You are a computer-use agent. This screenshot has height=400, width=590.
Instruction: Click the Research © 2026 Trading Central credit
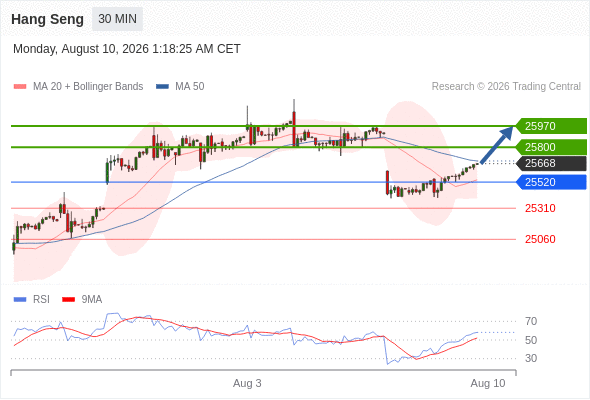click(506, 87)
